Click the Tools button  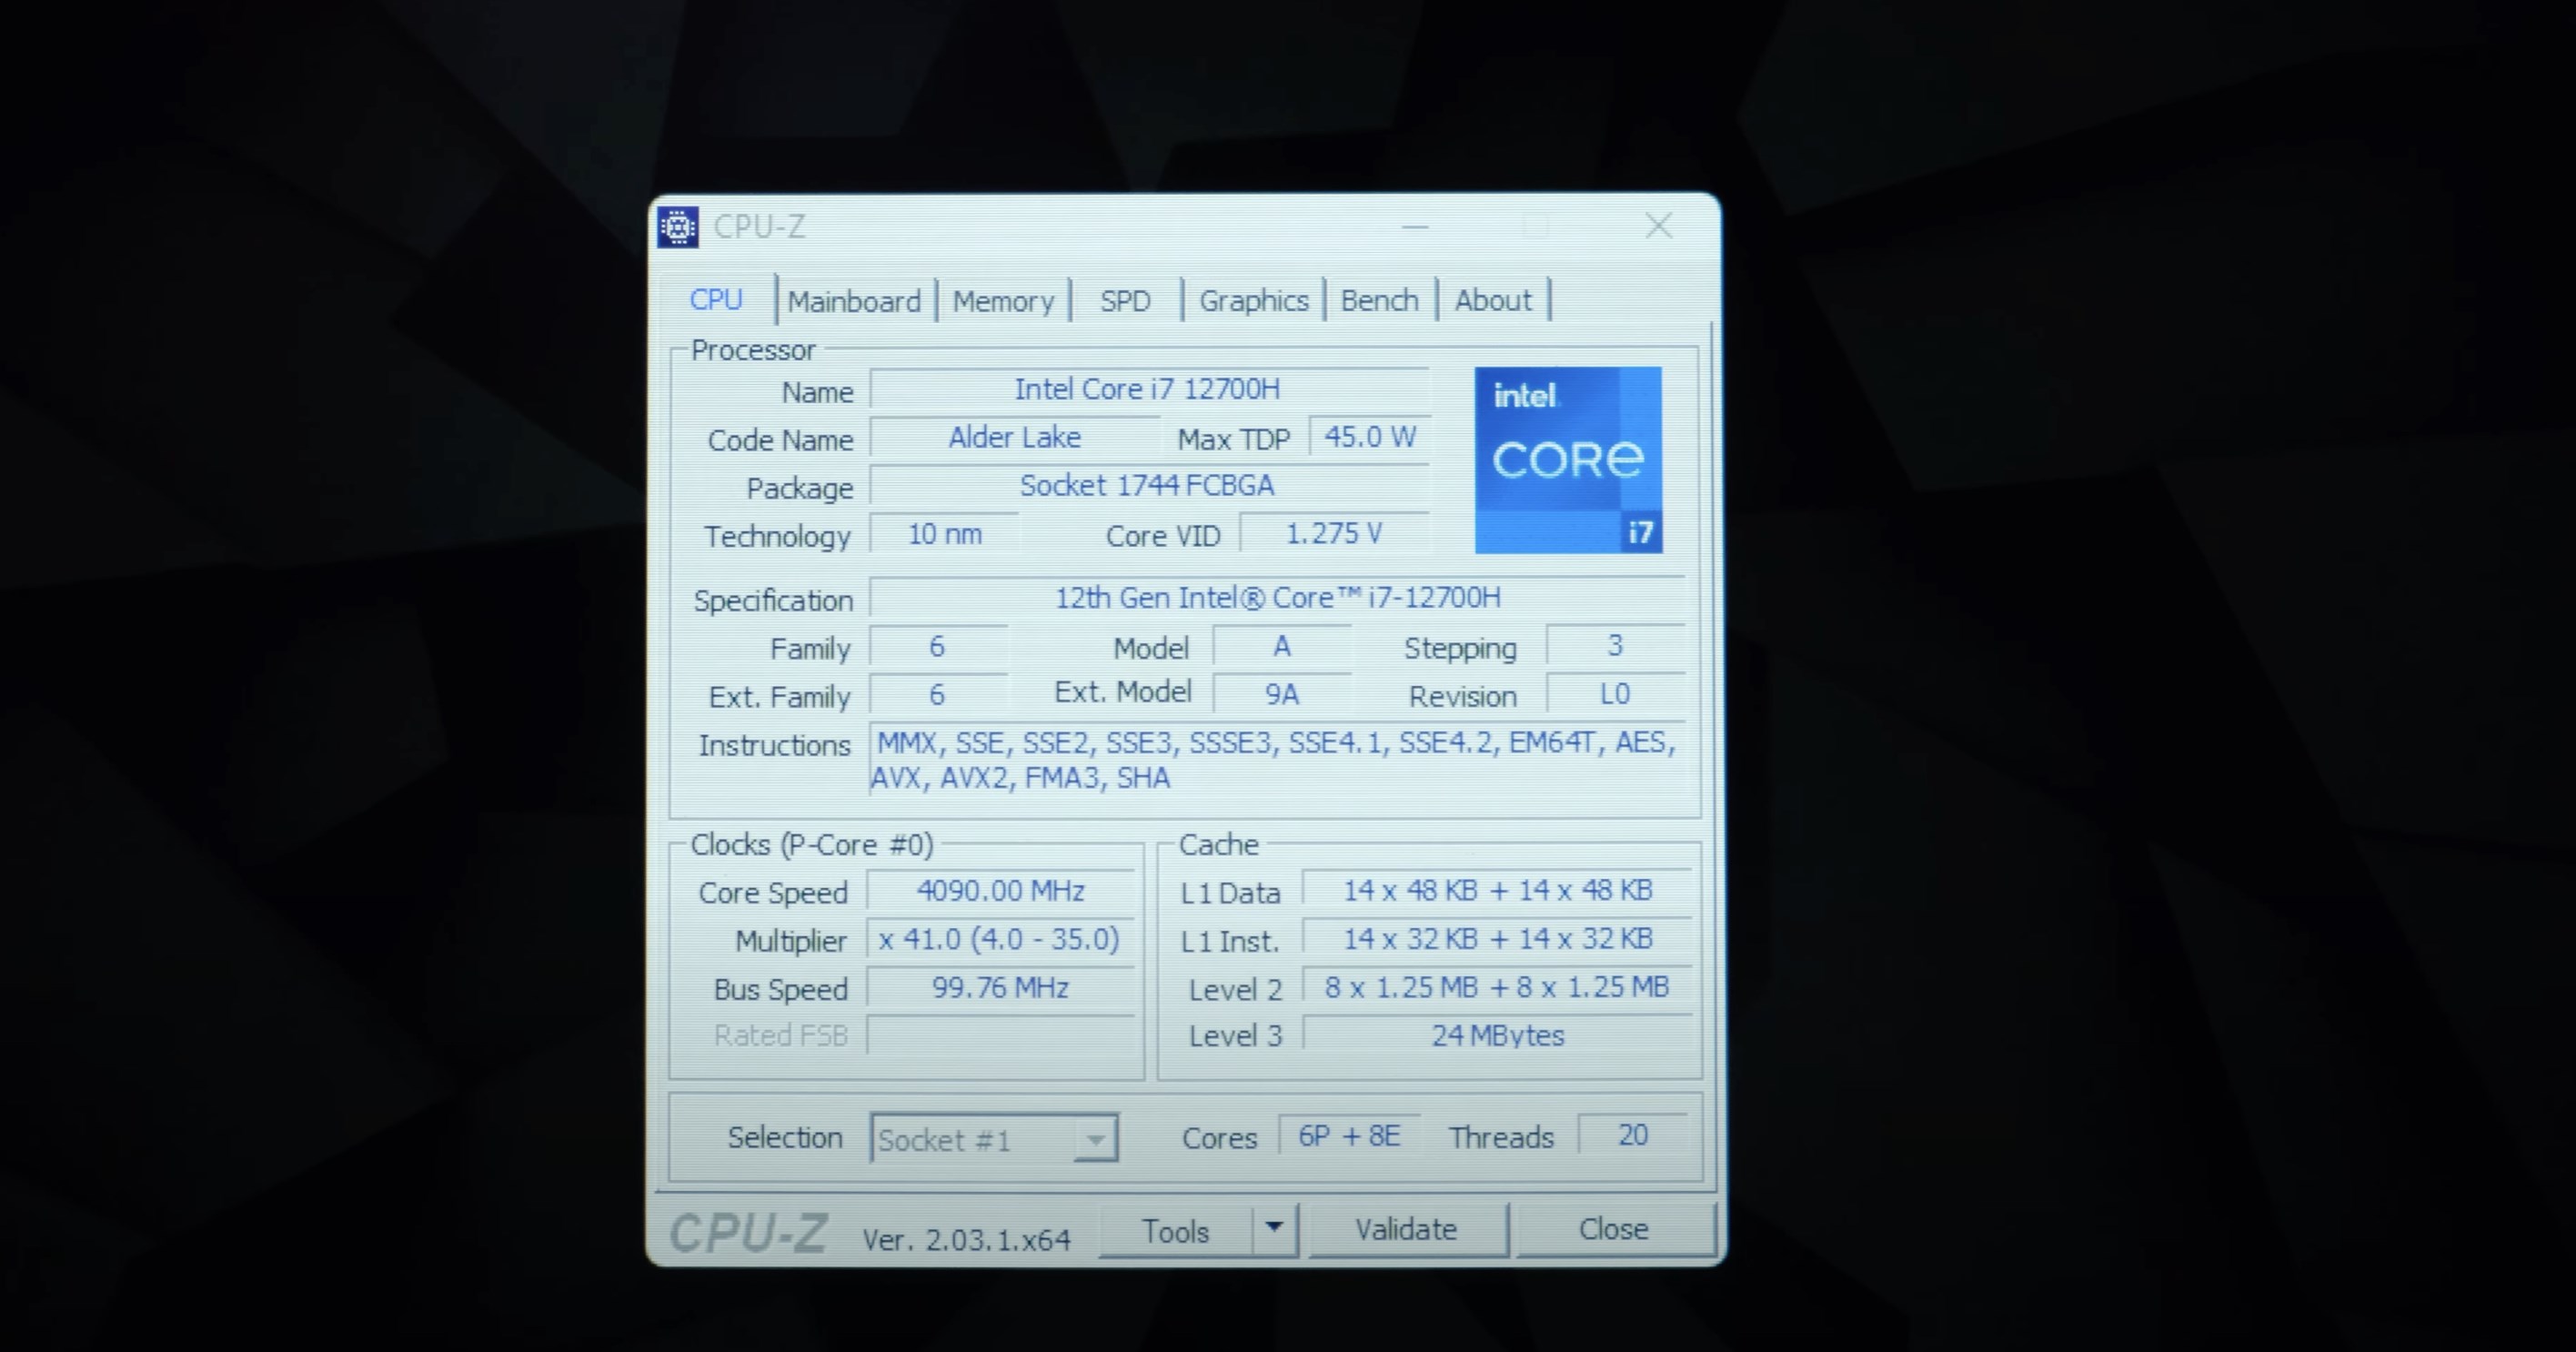[x=1175, y=1231]
